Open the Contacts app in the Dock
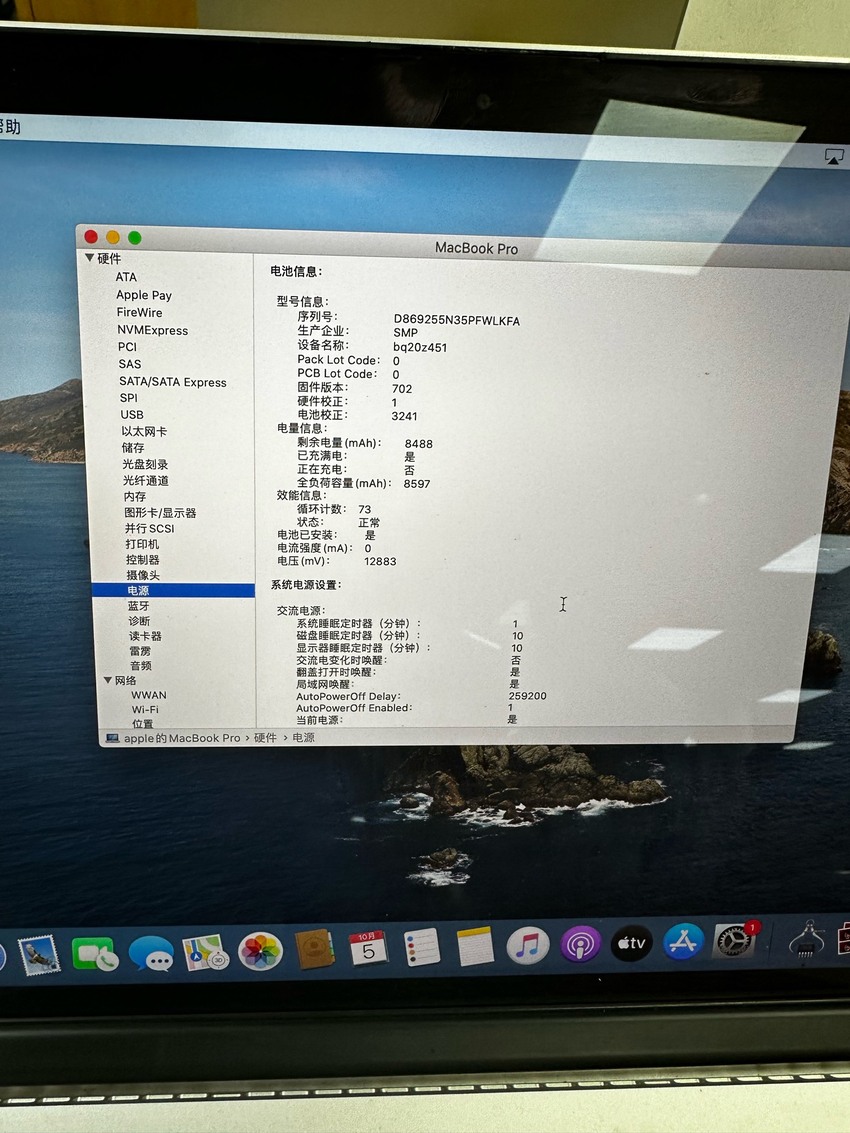Screen dimensions: 850x1133 click(x=314, y=949)
